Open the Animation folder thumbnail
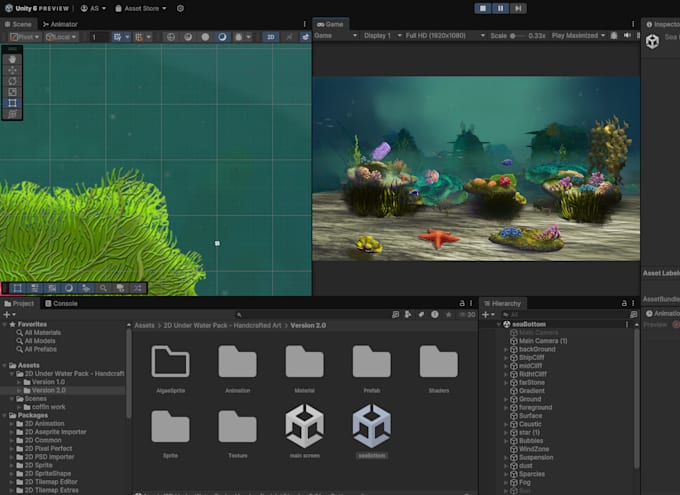The width and height of the screenshot is (680, 495). [238, 369]
